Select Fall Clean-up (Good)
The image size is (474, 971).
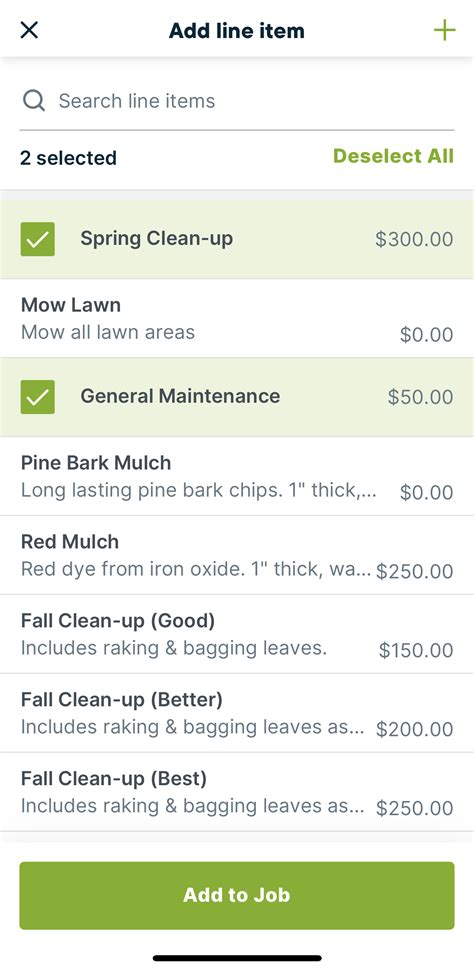pyautogui.click(x=237, y=634)
